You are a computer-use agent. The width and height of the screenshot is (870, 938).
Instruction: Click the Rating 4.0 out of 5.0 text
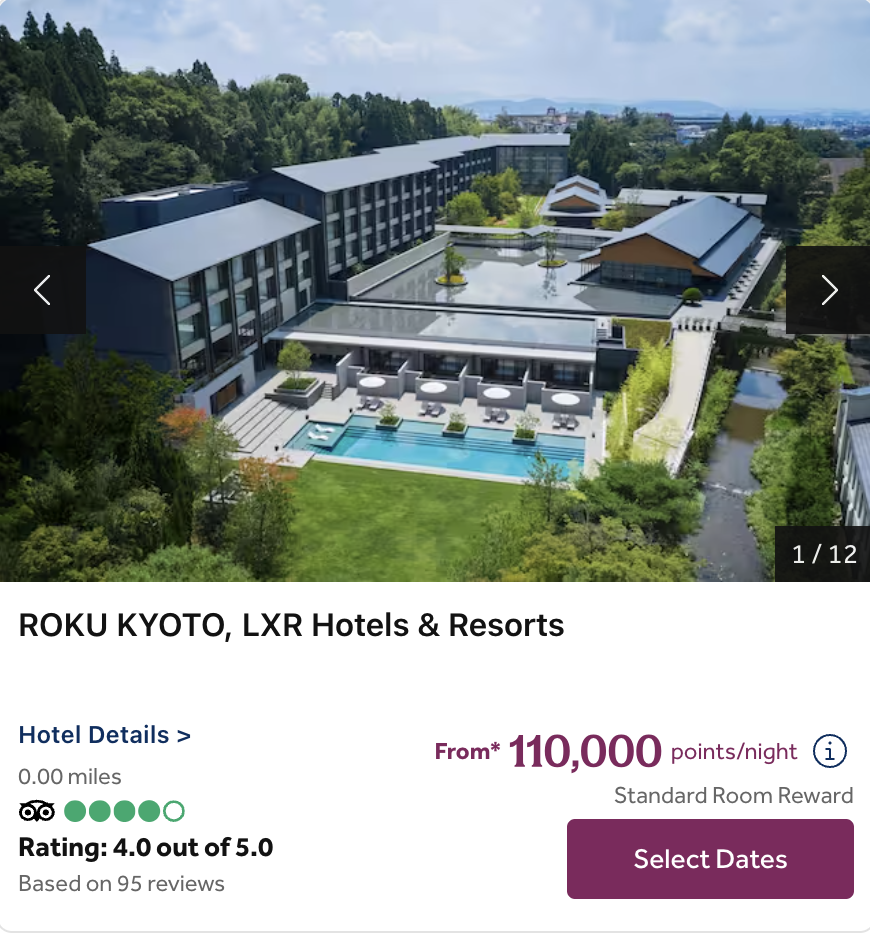pos(146,848)
